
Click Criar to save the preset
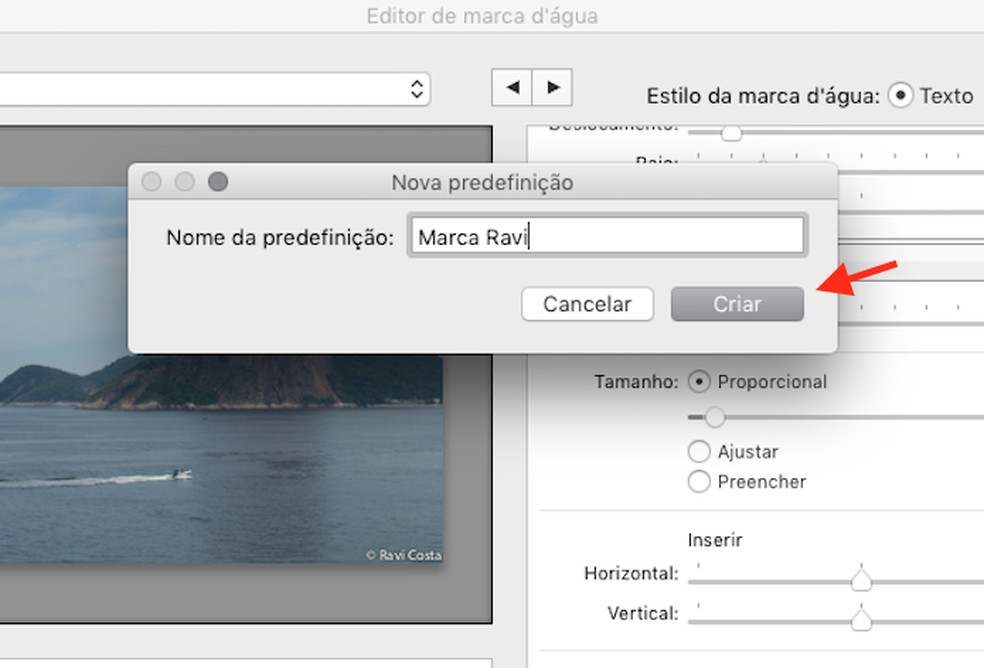(x=737, y=304)
